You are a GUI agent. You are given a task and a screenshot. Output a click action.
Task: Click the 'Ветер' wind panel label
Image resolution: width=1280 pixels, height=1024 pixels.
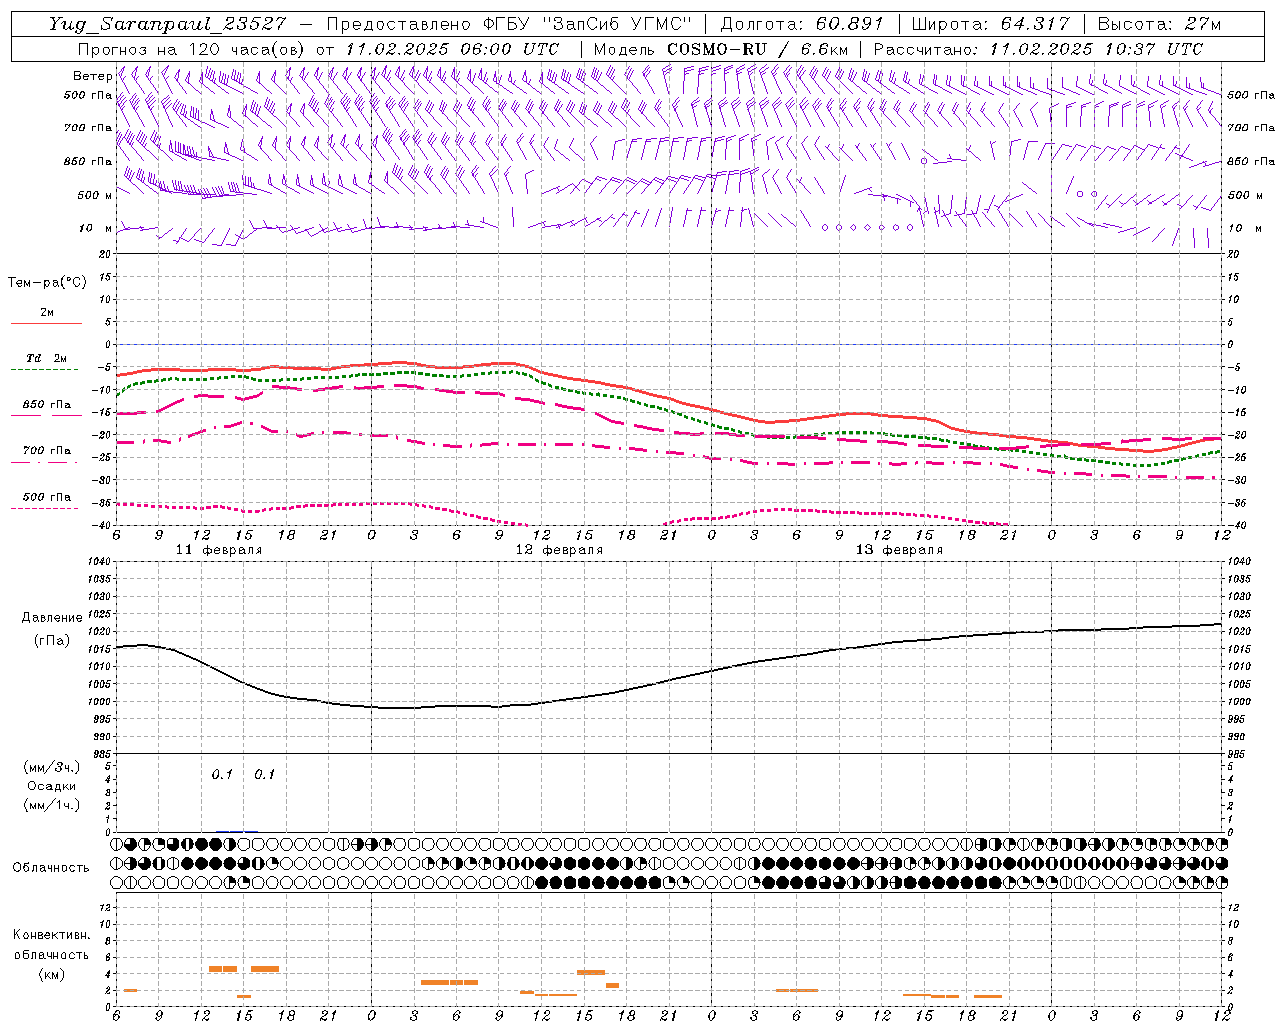92,76
